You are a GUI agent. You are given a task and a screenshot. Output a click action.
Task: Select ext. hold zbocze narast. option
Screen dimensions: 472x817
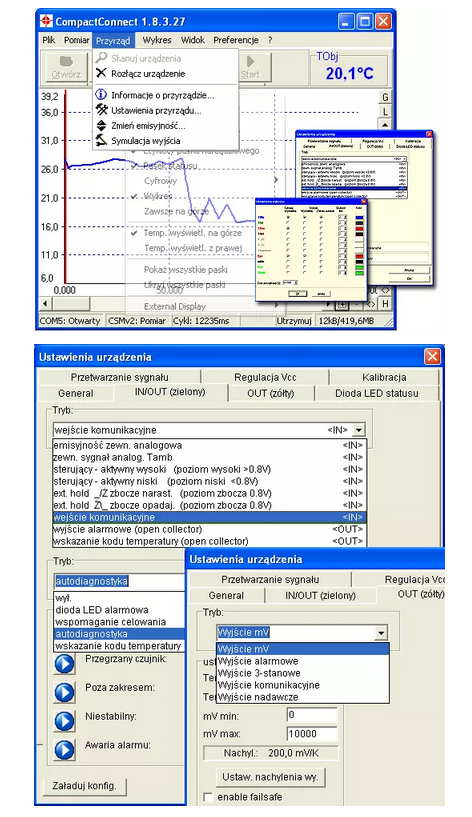[x=209, y=493]
